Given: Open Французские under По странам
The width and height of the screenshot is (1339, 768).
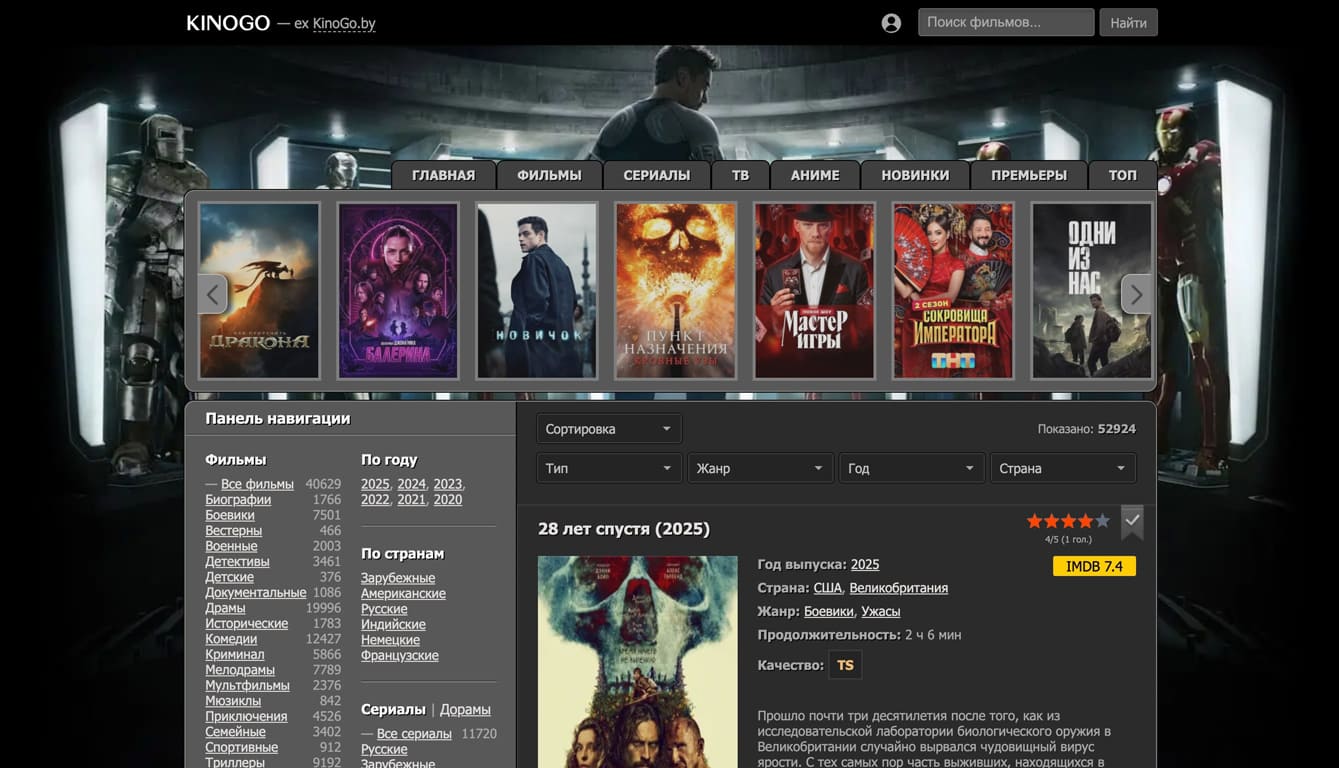Looking at the screenshot, I should point(400,655).
